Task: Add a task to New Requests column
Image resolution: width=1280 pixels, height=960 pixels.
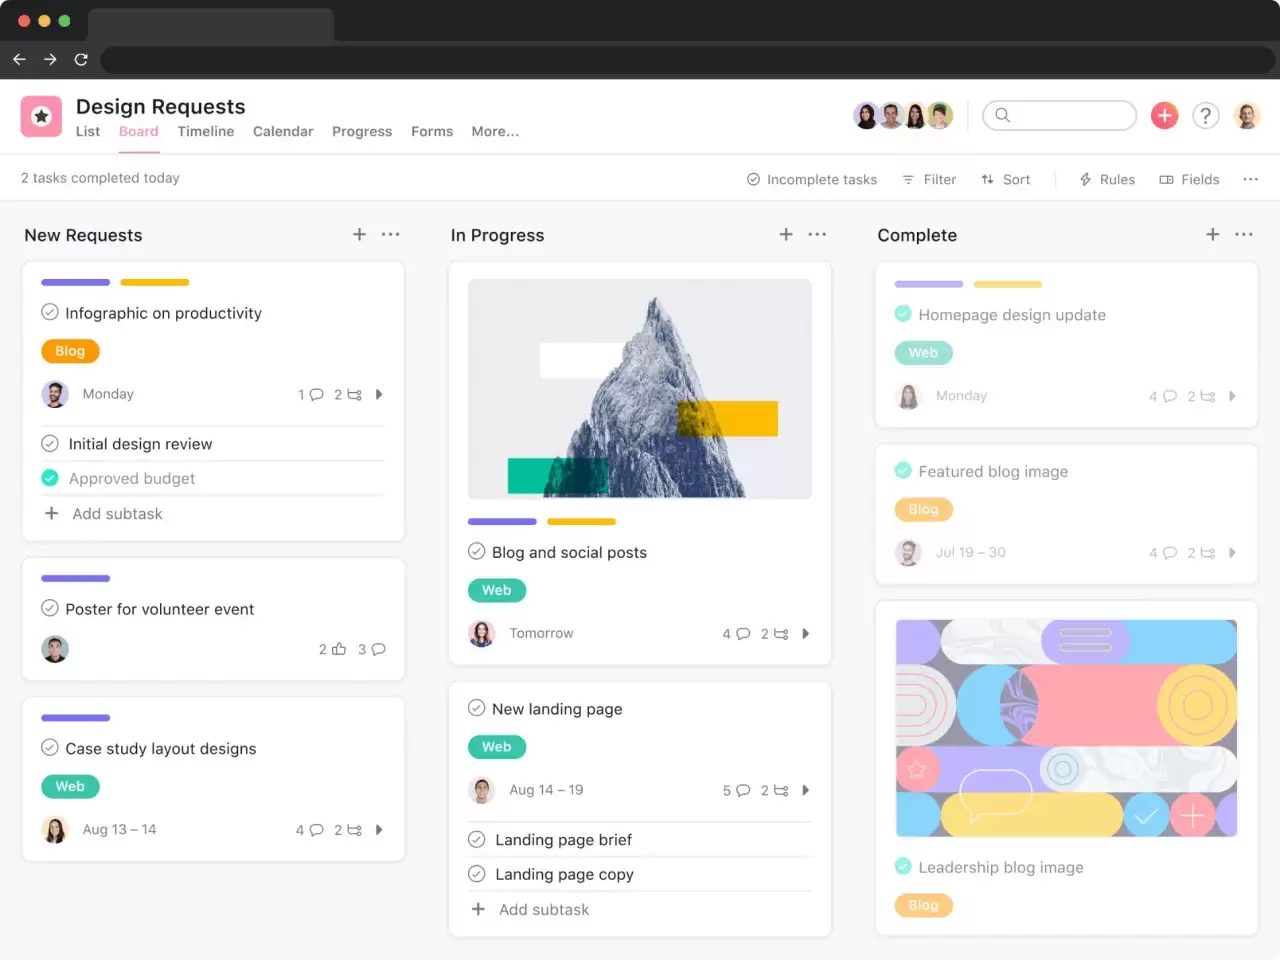Action: 359,234
